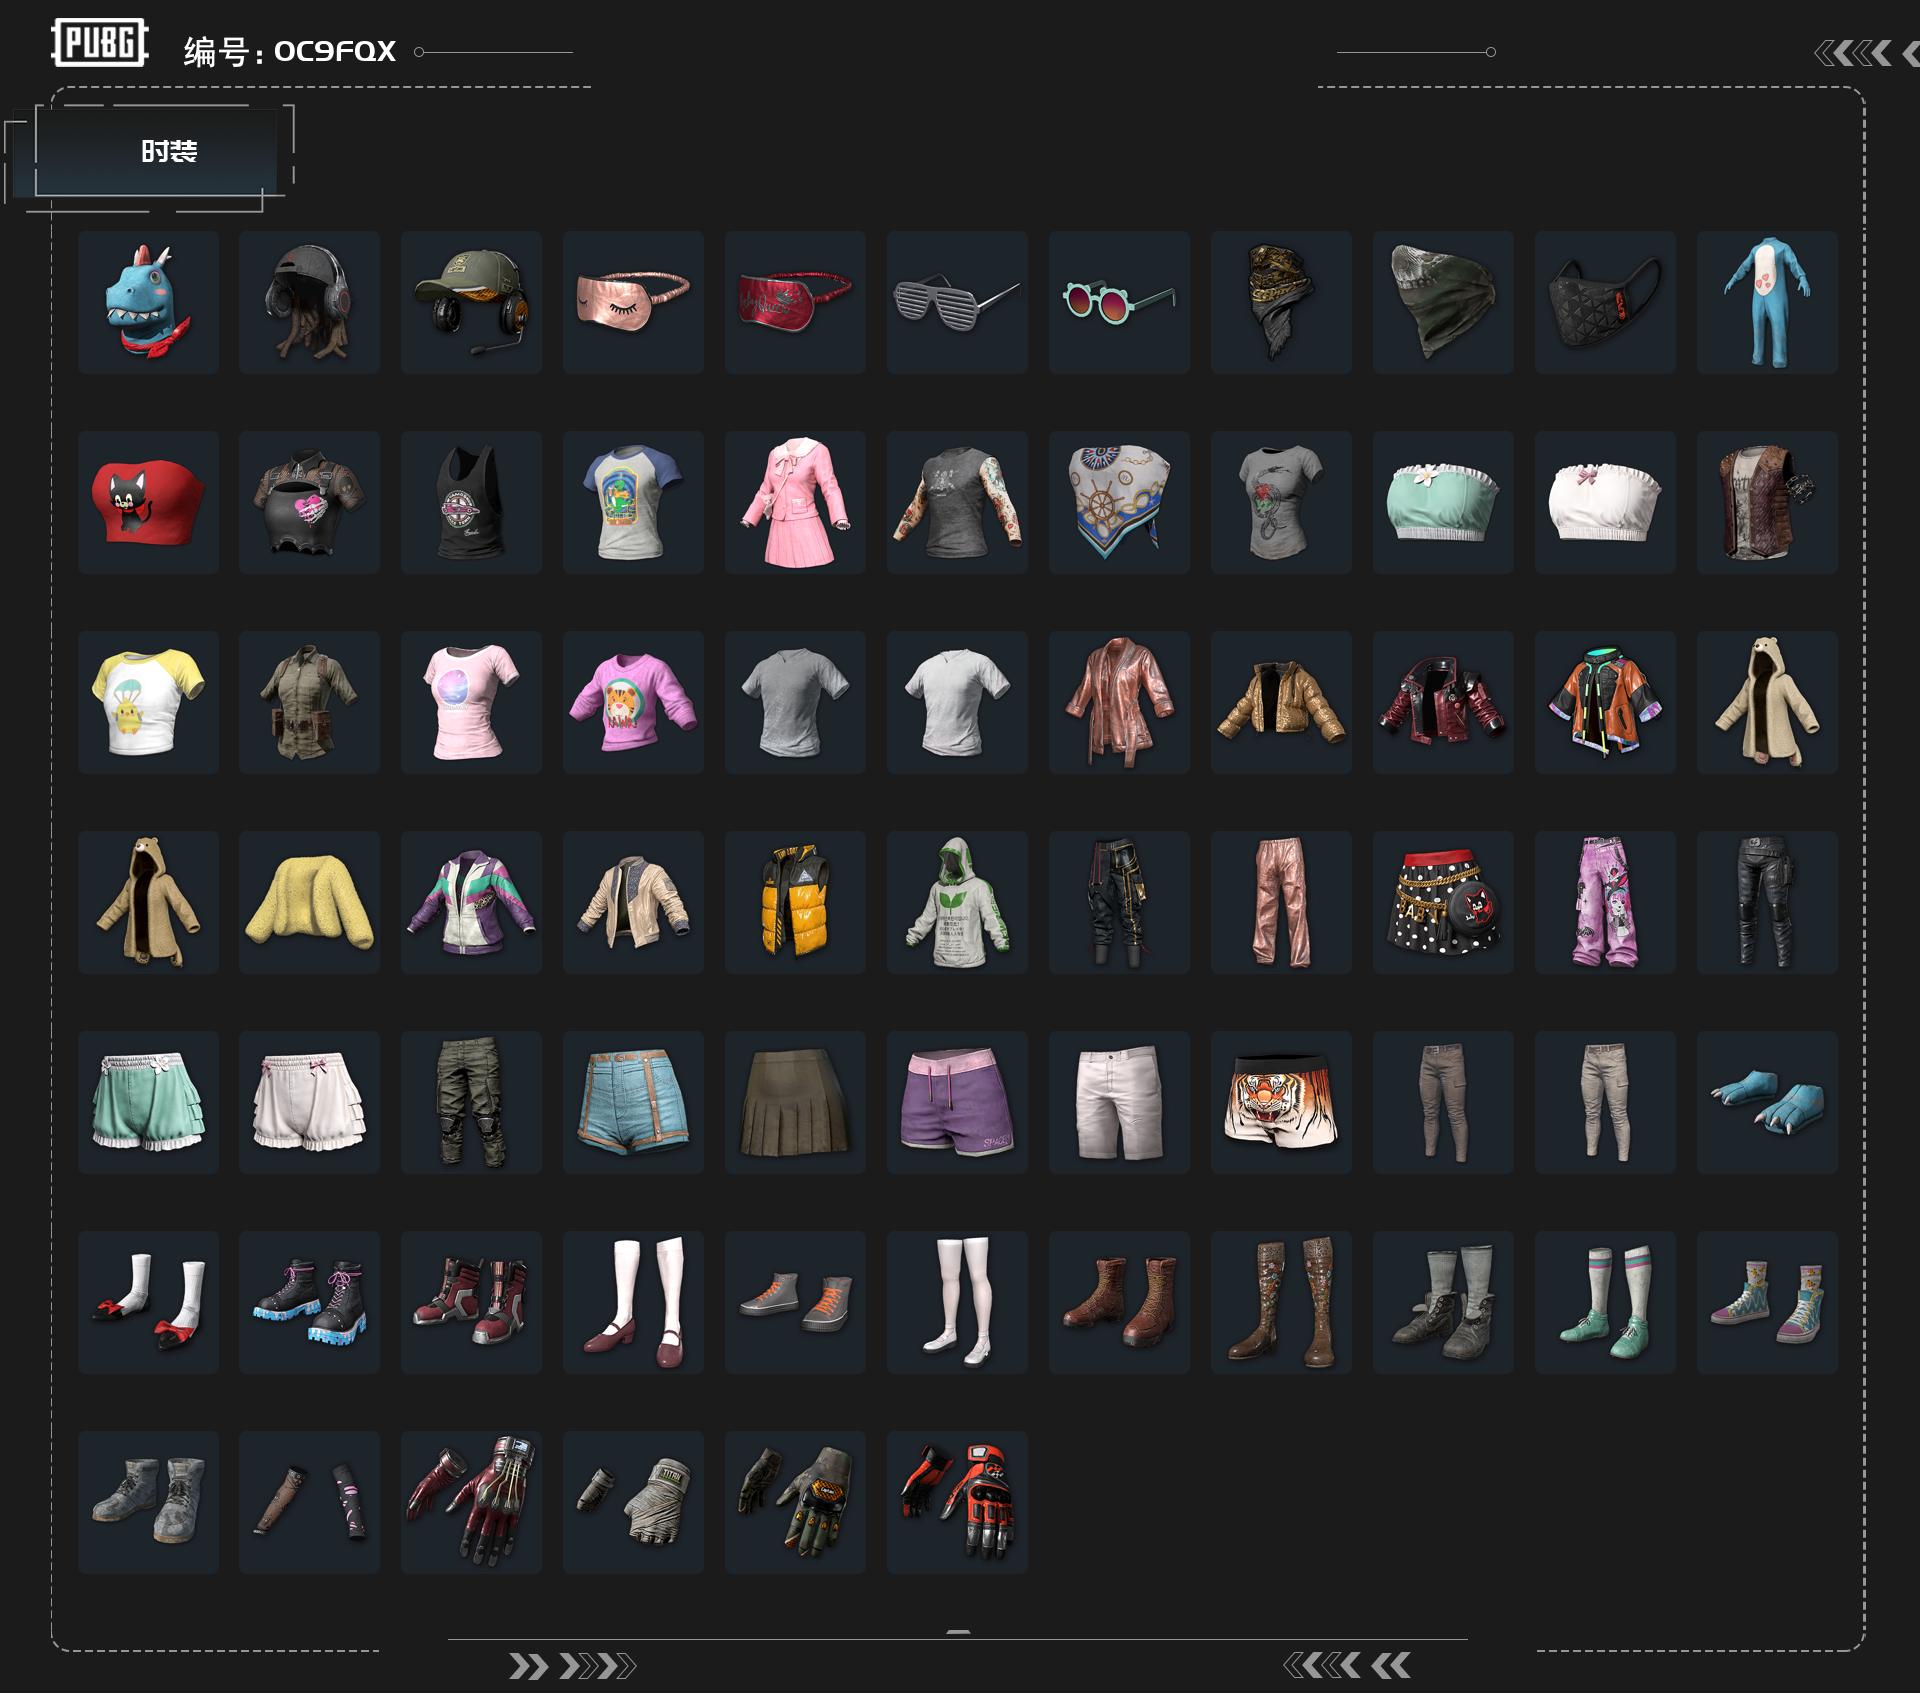Select the red and black robotic gloves
The image size is (1920, 1693).
click(957, 1502)
